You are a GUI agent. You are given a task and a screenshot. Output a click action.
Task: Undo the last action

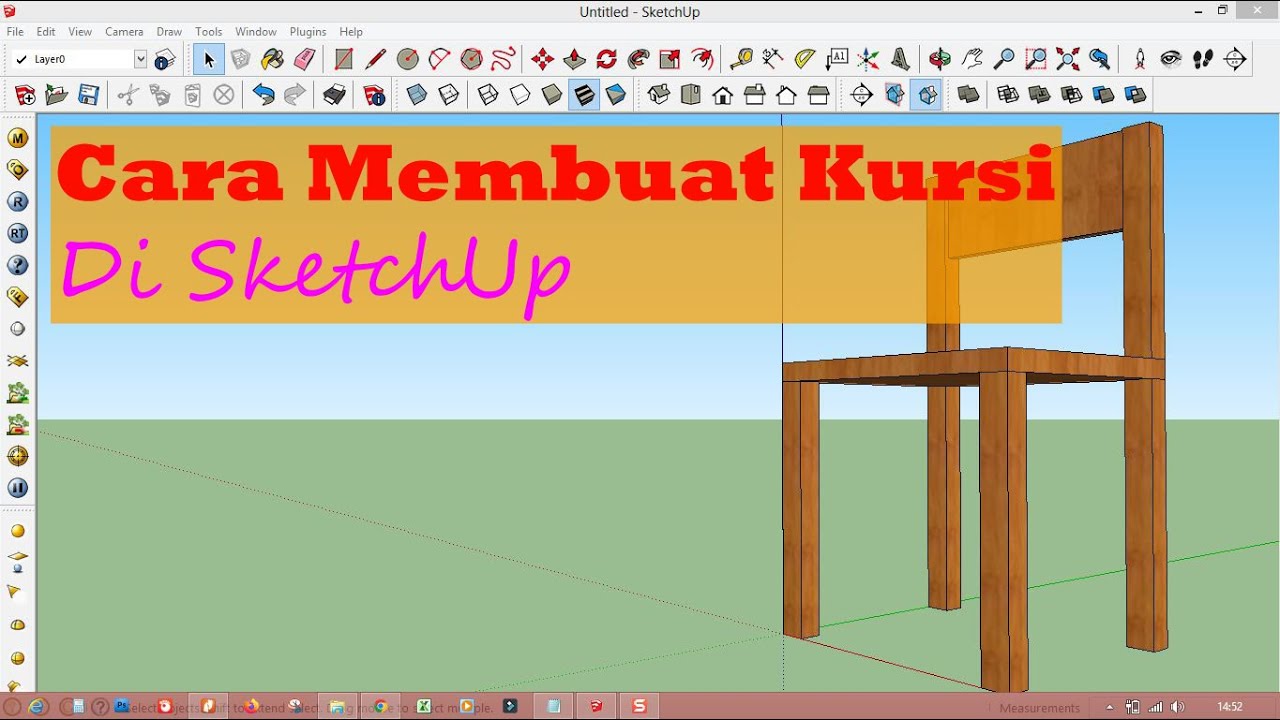[263, 95]
